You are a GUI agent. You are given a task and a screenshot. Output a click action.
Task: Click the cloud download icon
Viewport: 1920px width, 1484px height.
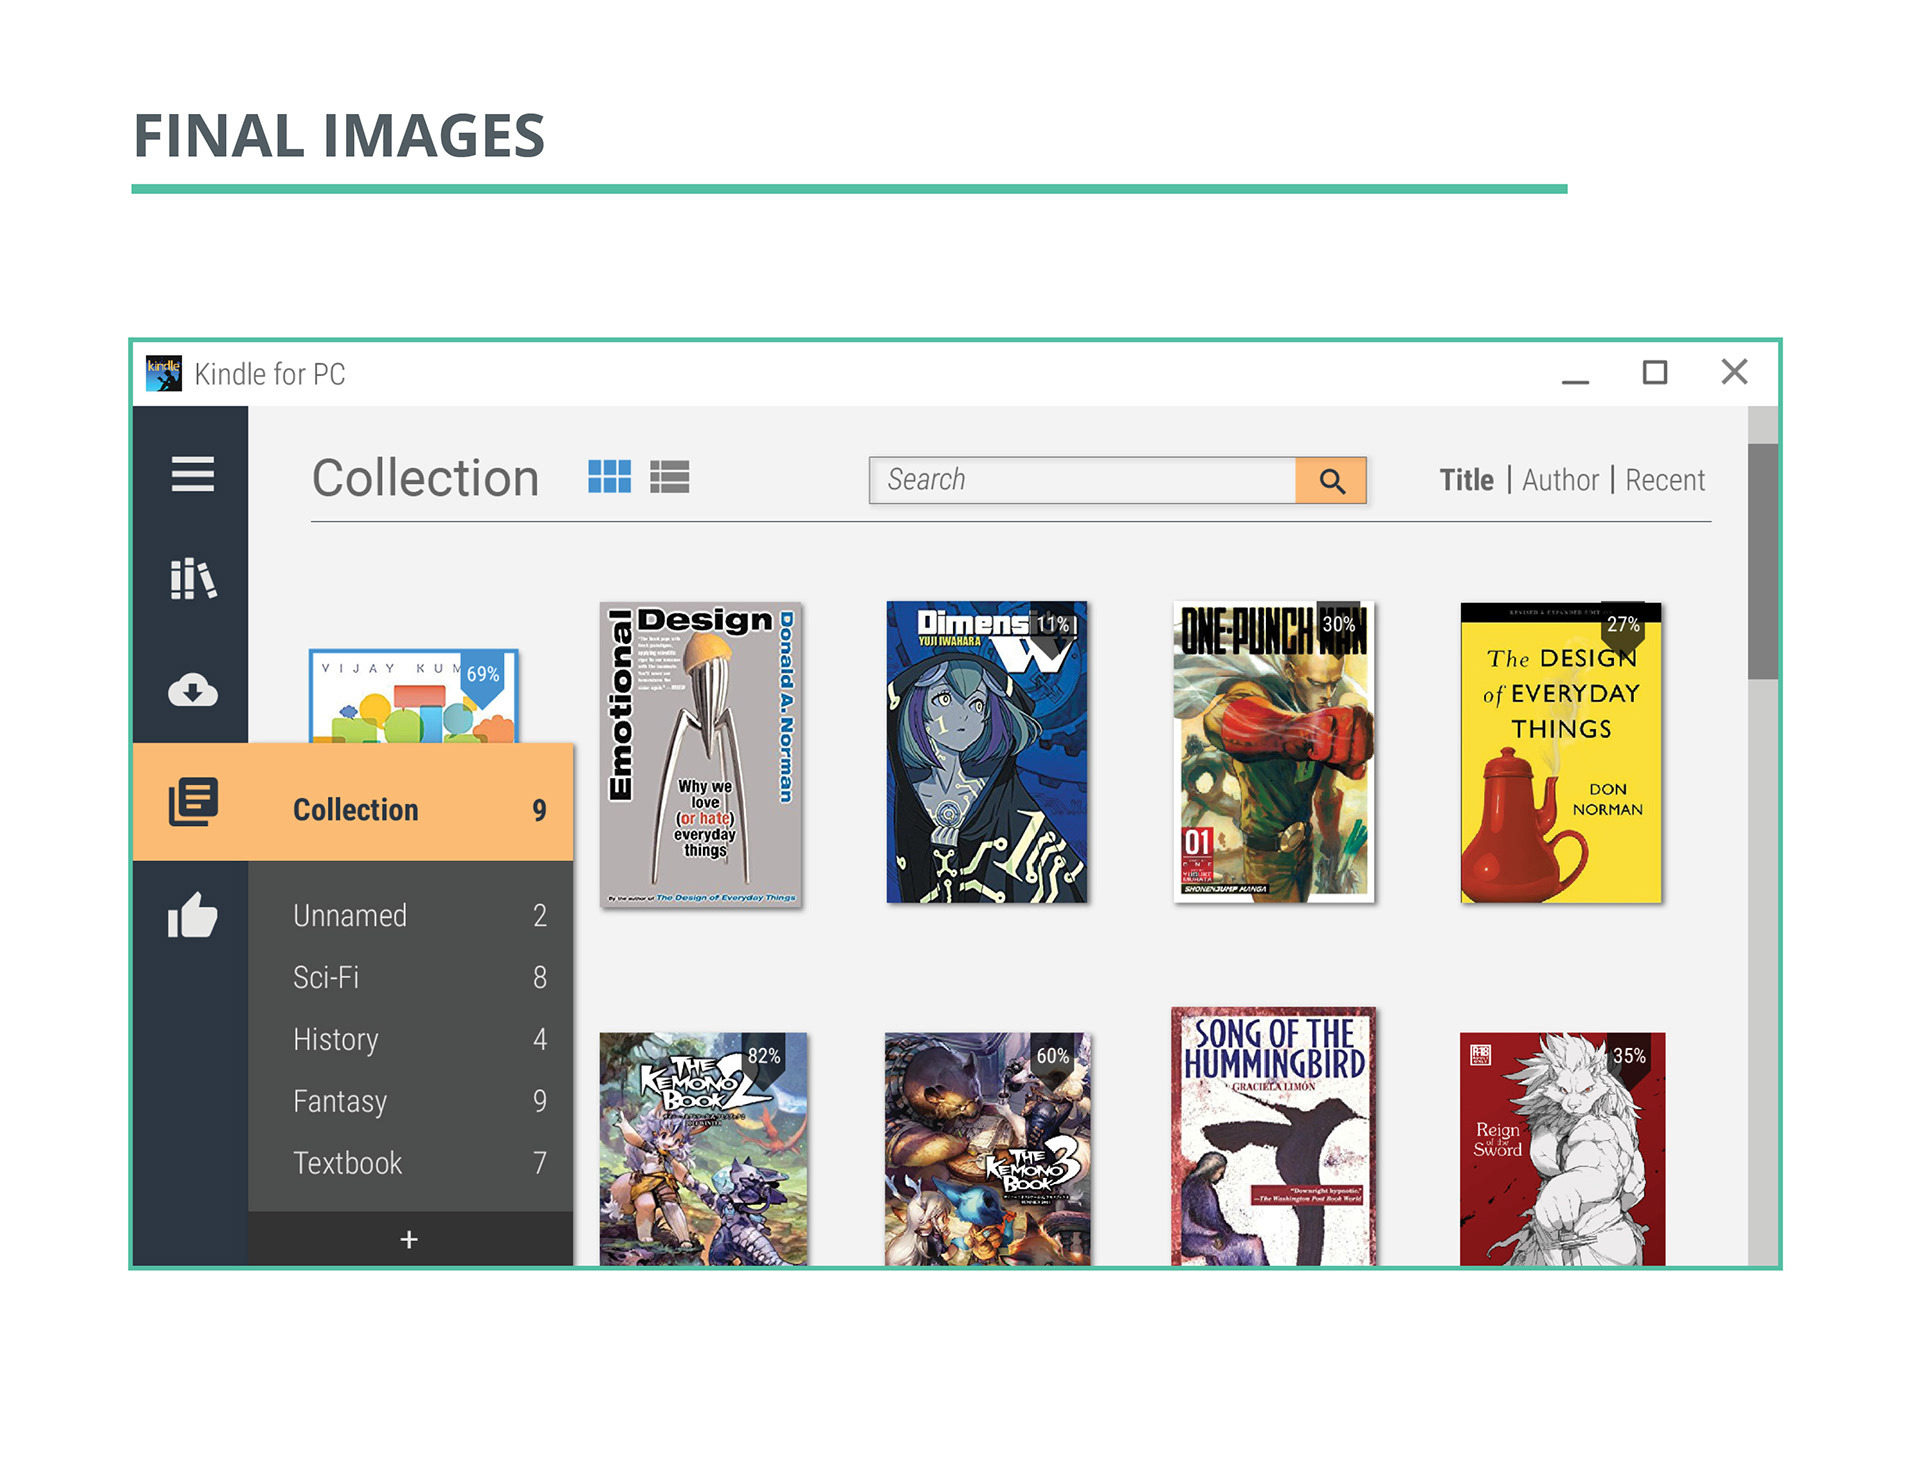(x=192, y=690)
